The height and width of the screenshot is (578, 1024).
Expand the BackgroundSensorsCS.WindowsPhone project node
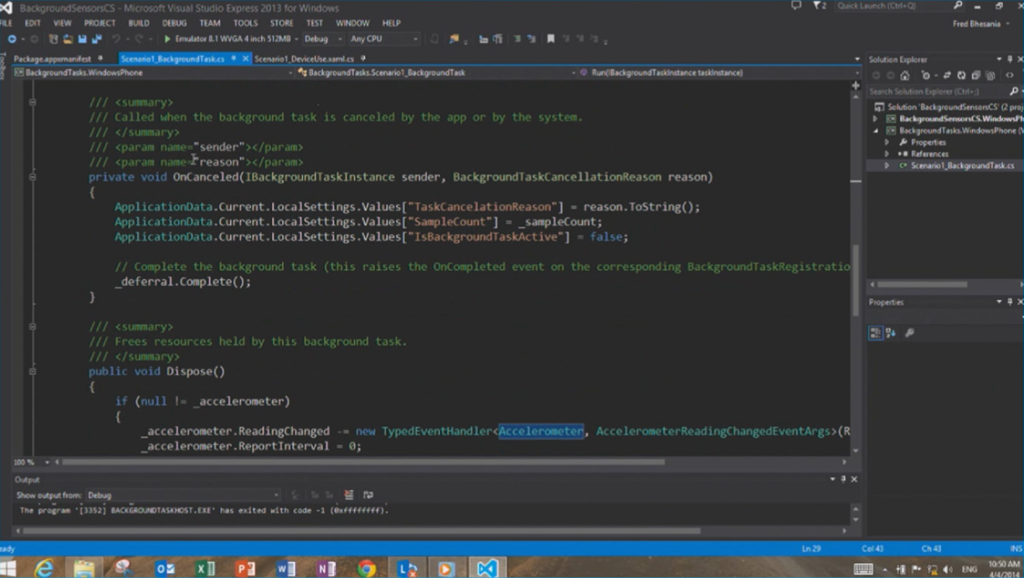pyautogui.click(x=876, y=119)
